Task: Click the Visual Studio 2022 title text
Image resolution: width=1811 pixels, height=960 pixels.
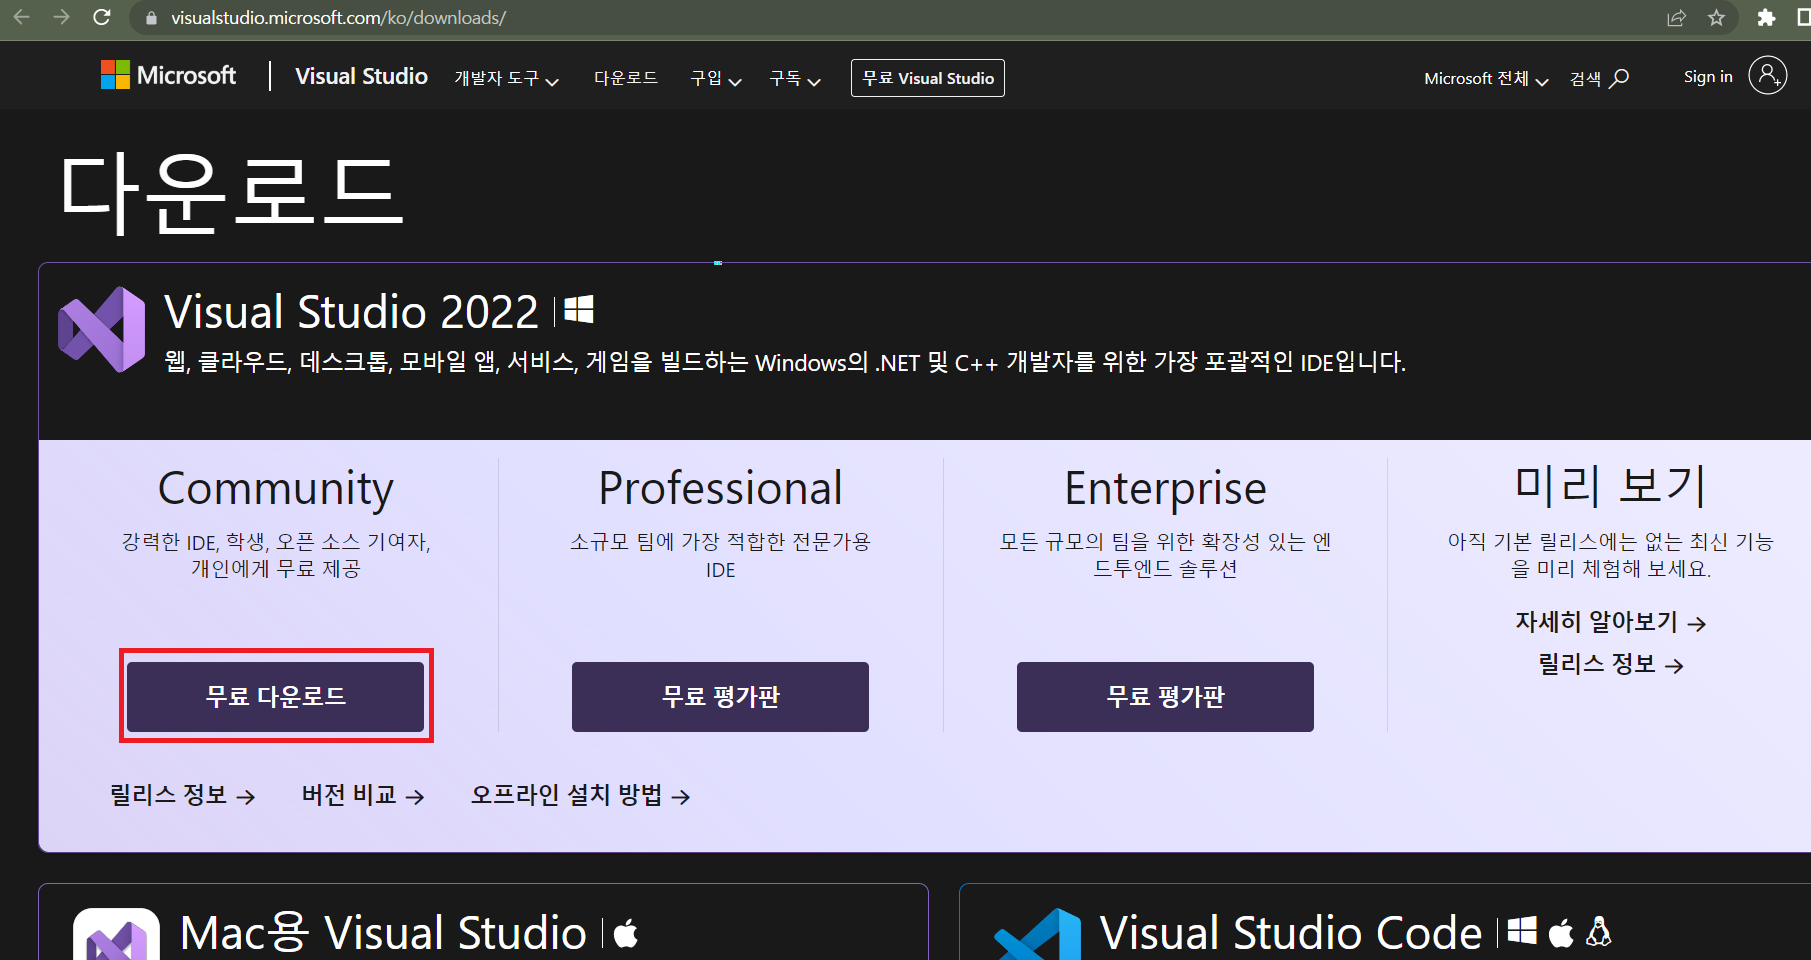Action: [x=351, y=311]
